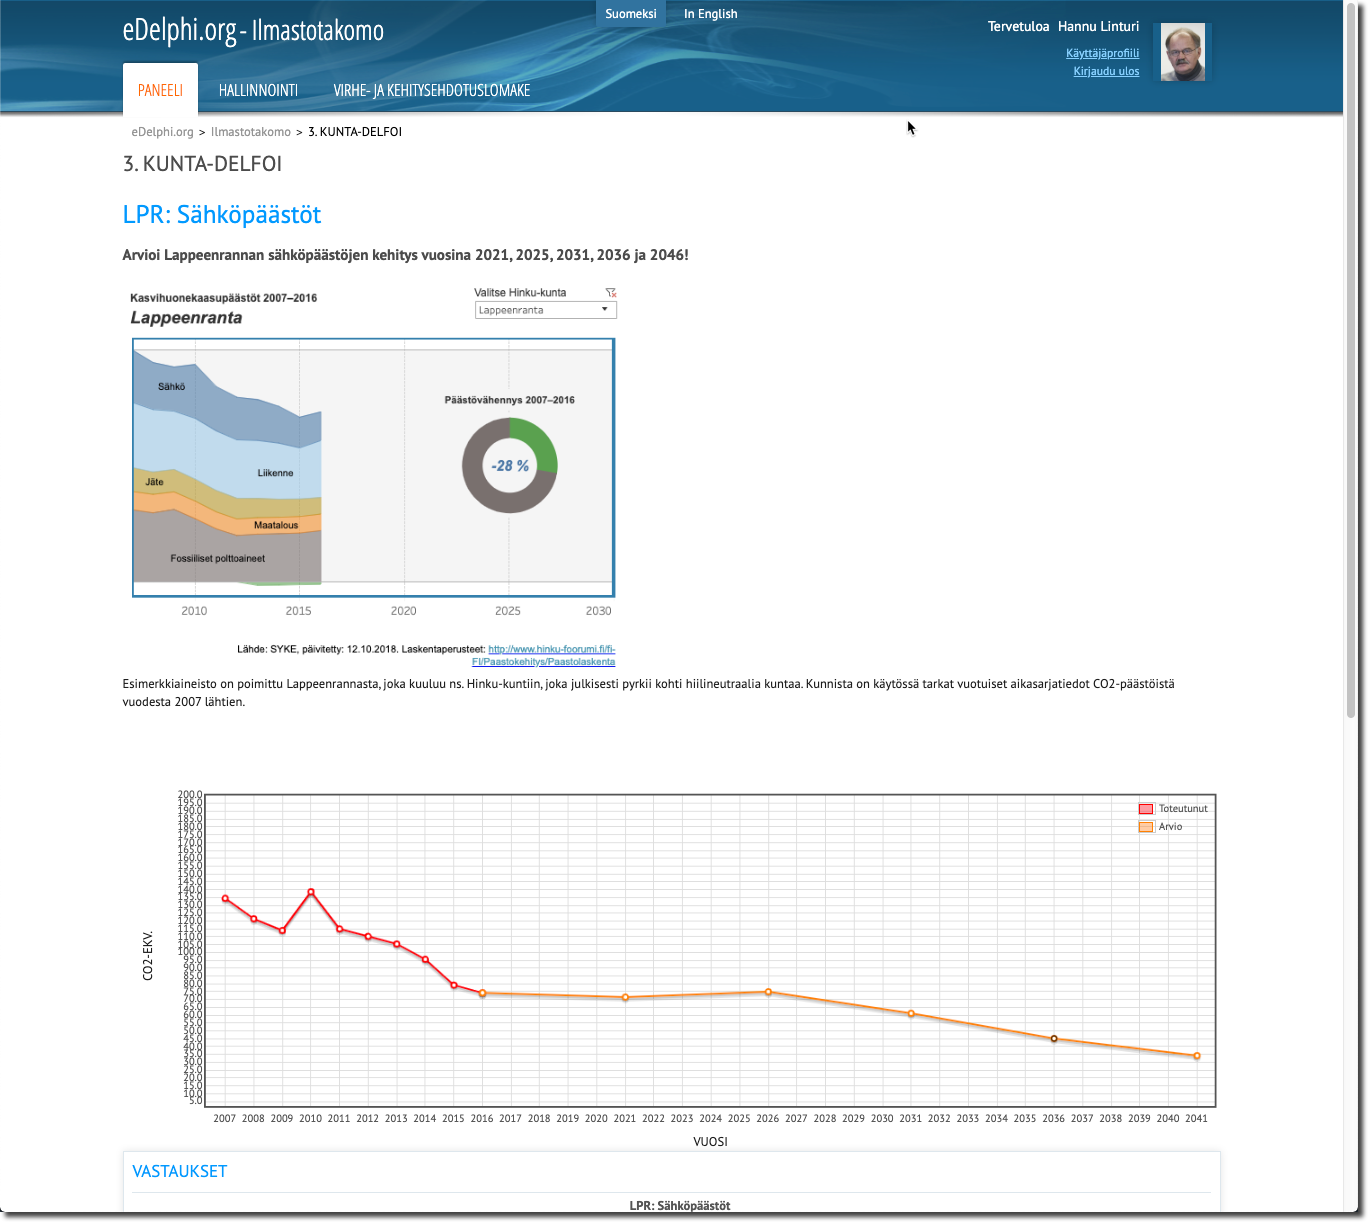The image size is (1368, 1222).
Task: Click the 2010 peak data point
Action: [x=311, y=892]
